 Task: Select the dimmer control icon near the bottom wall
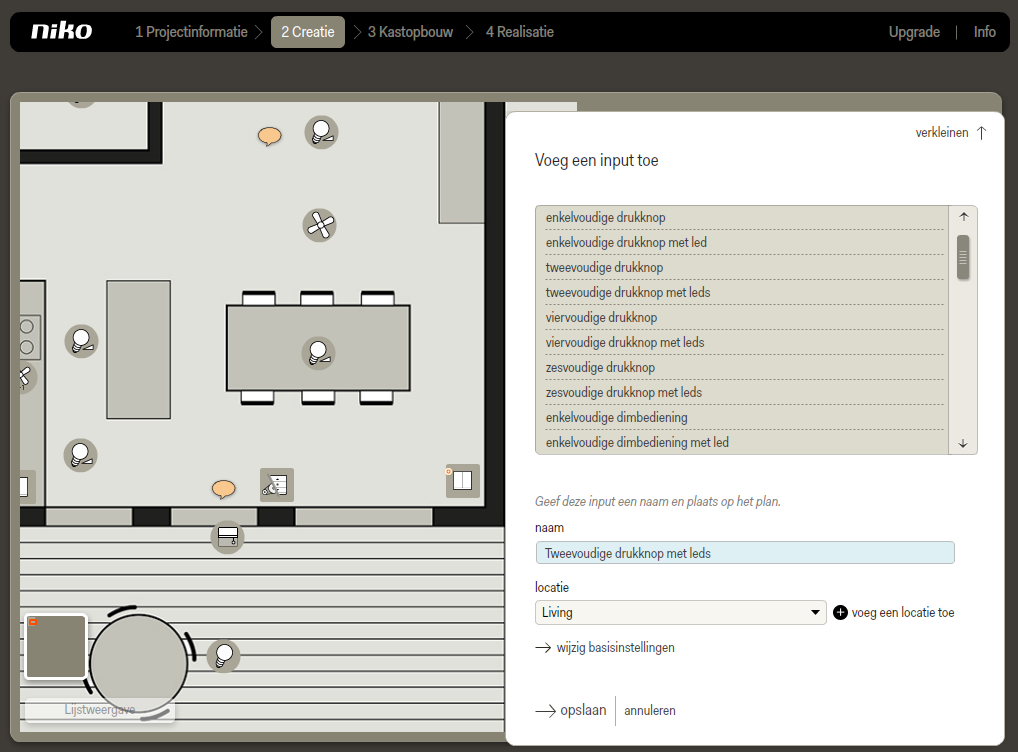277,484
